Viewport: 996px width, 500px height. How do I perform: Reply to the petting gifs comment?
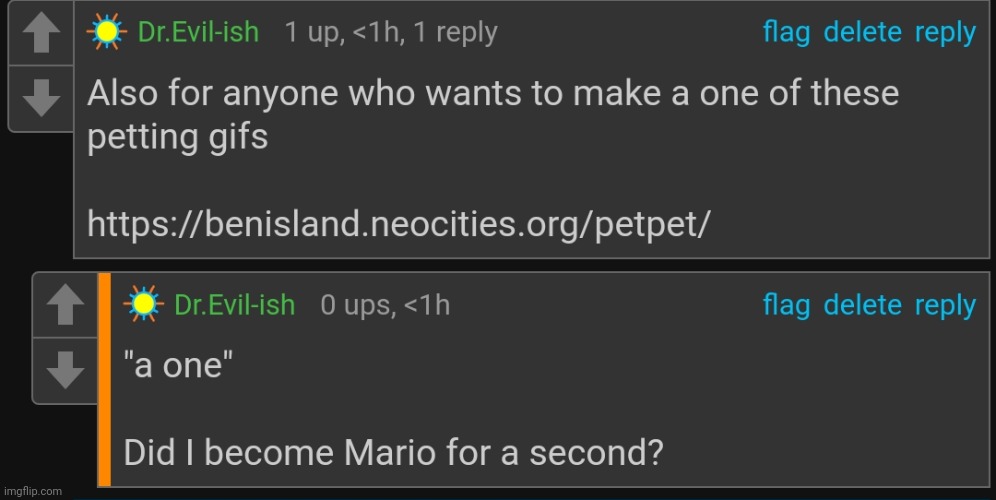click(x=945, y=33)
